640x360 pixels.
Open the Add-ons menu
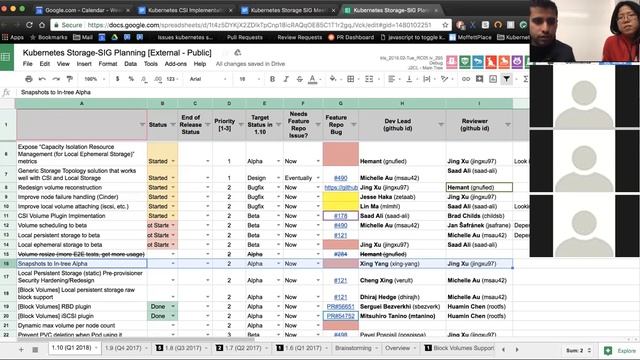click(x=176, y=64)
